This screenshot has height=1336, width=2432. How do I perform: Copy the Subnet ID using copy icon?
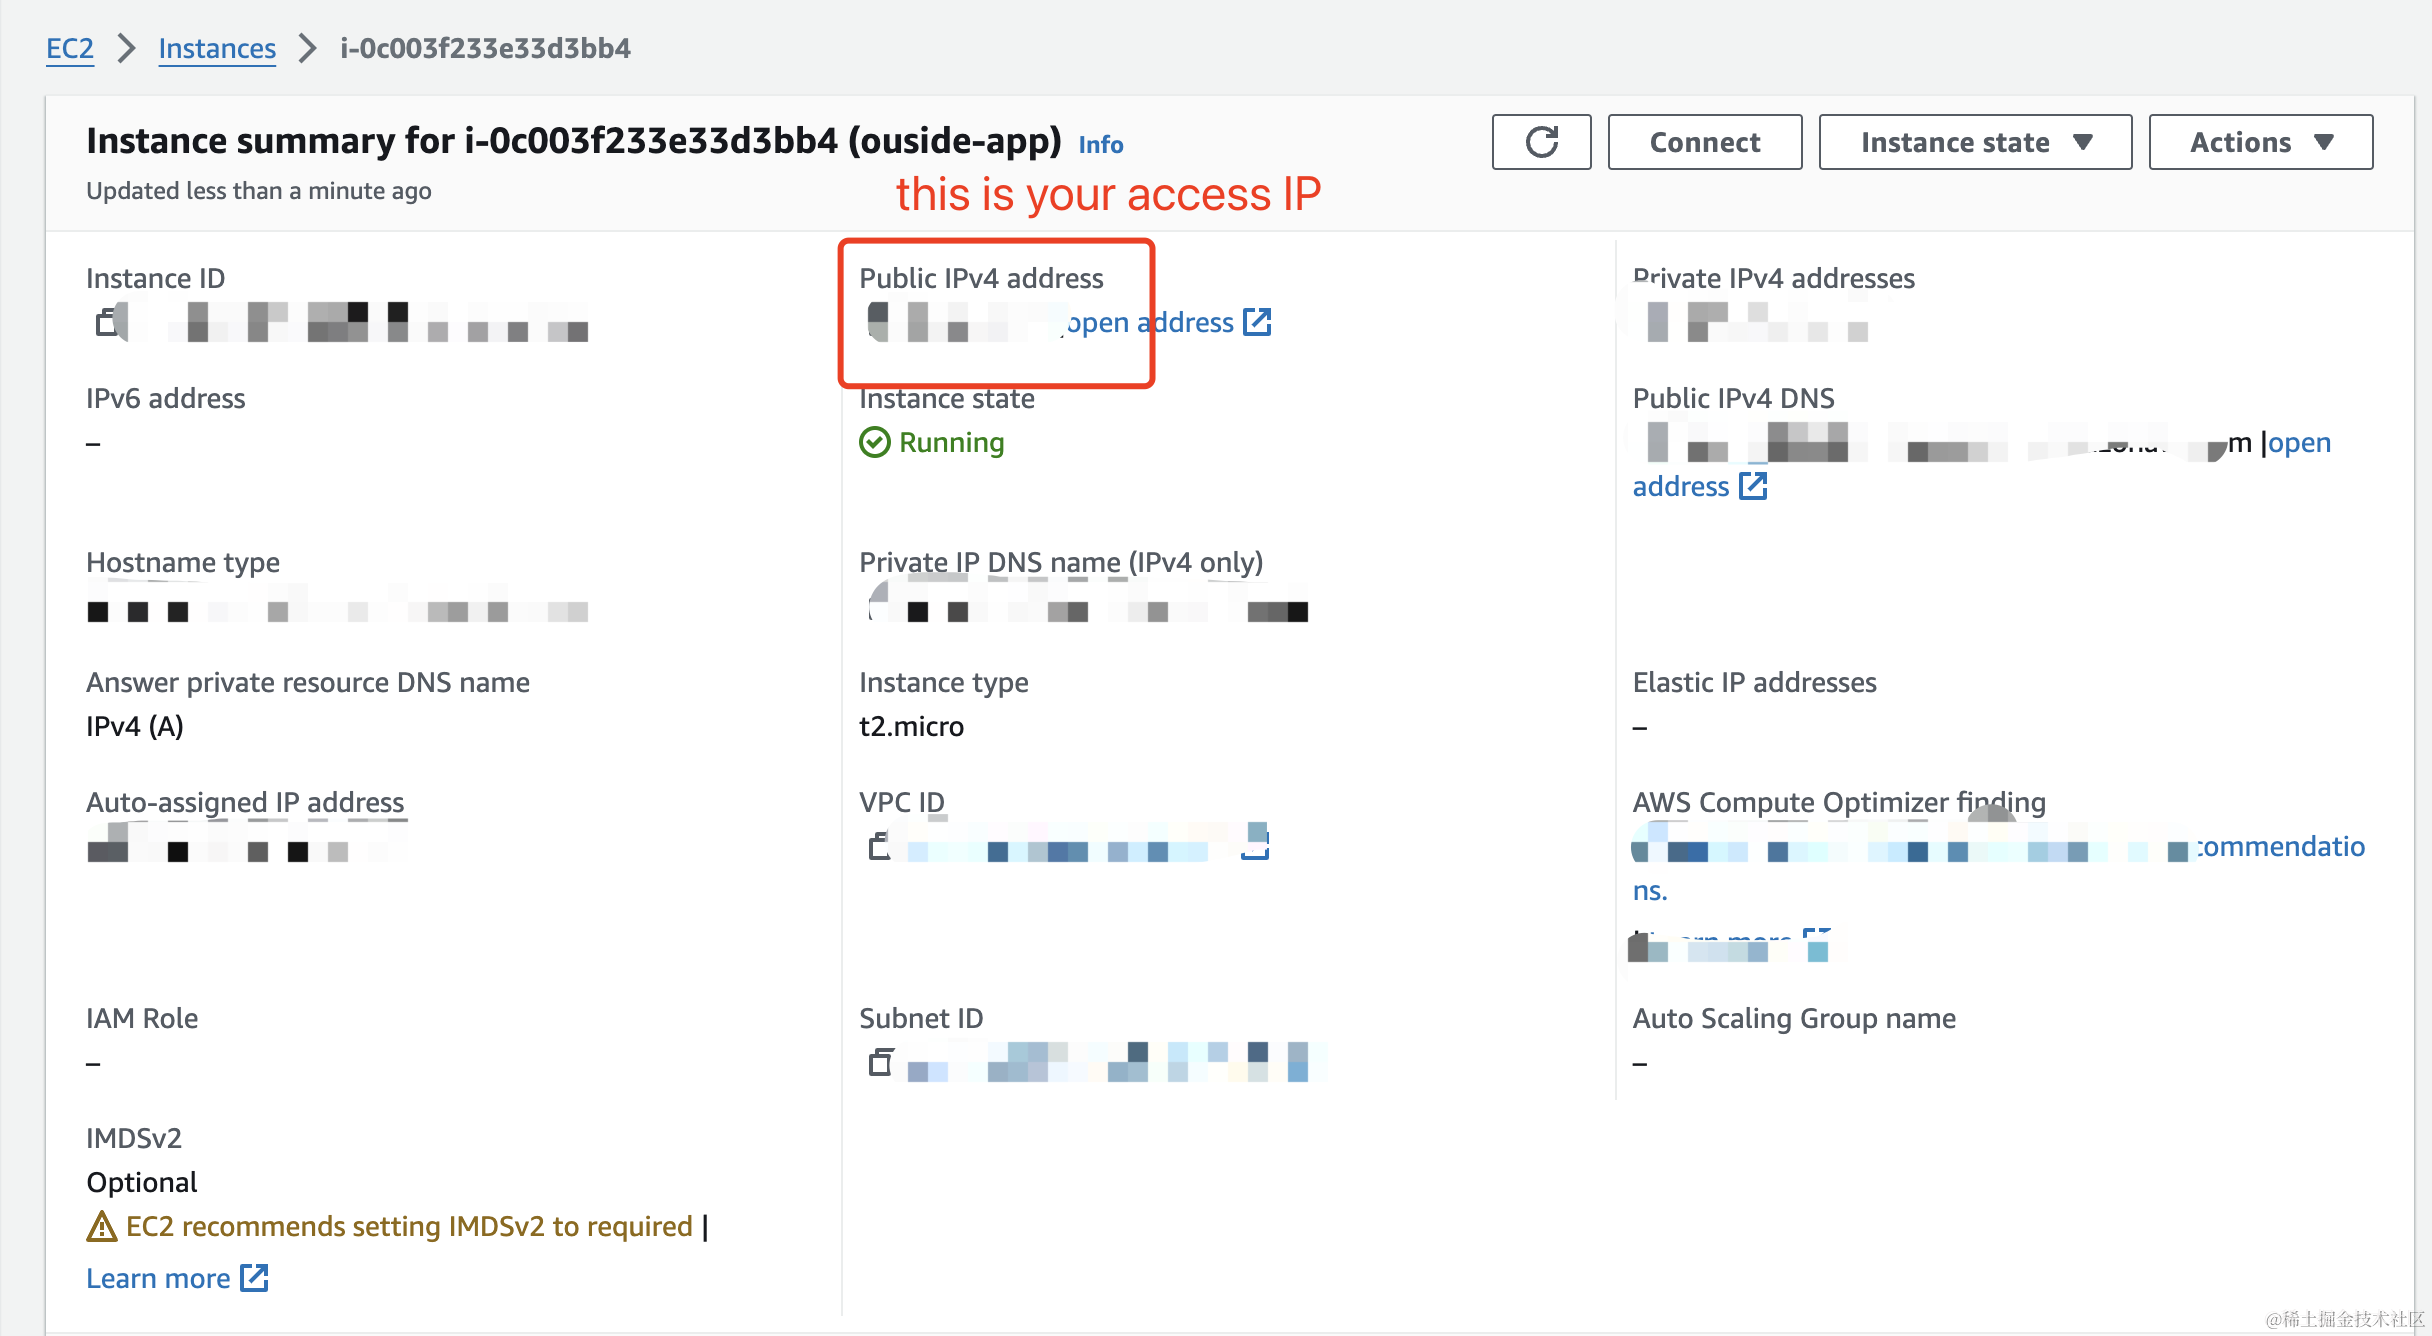[x=880, y=1062]
